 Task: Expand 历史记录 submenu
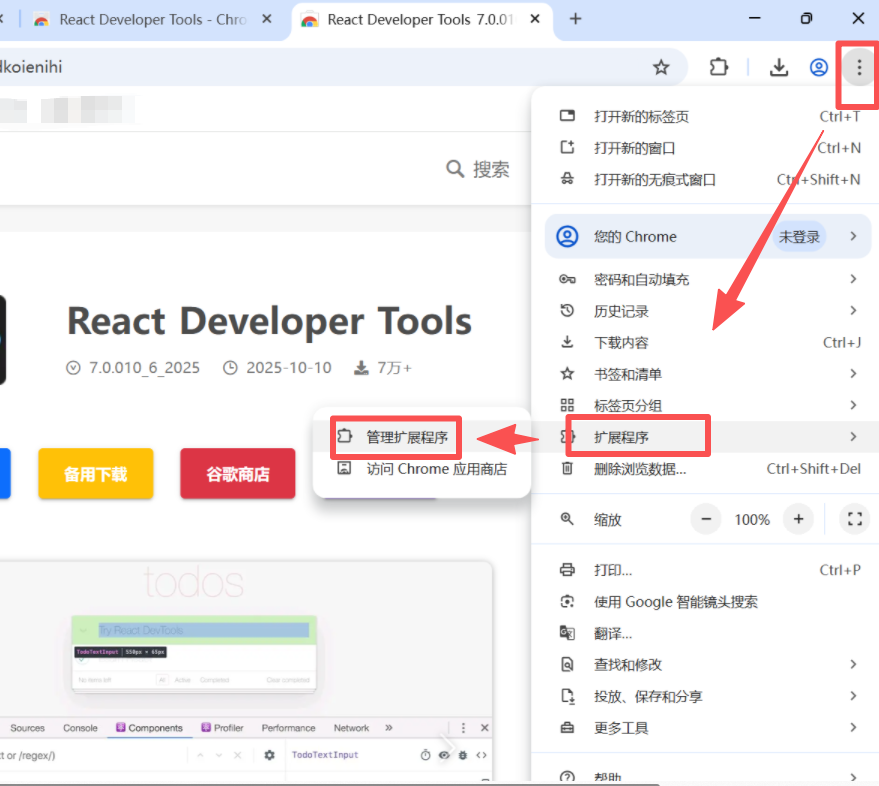tap(706, 311)
